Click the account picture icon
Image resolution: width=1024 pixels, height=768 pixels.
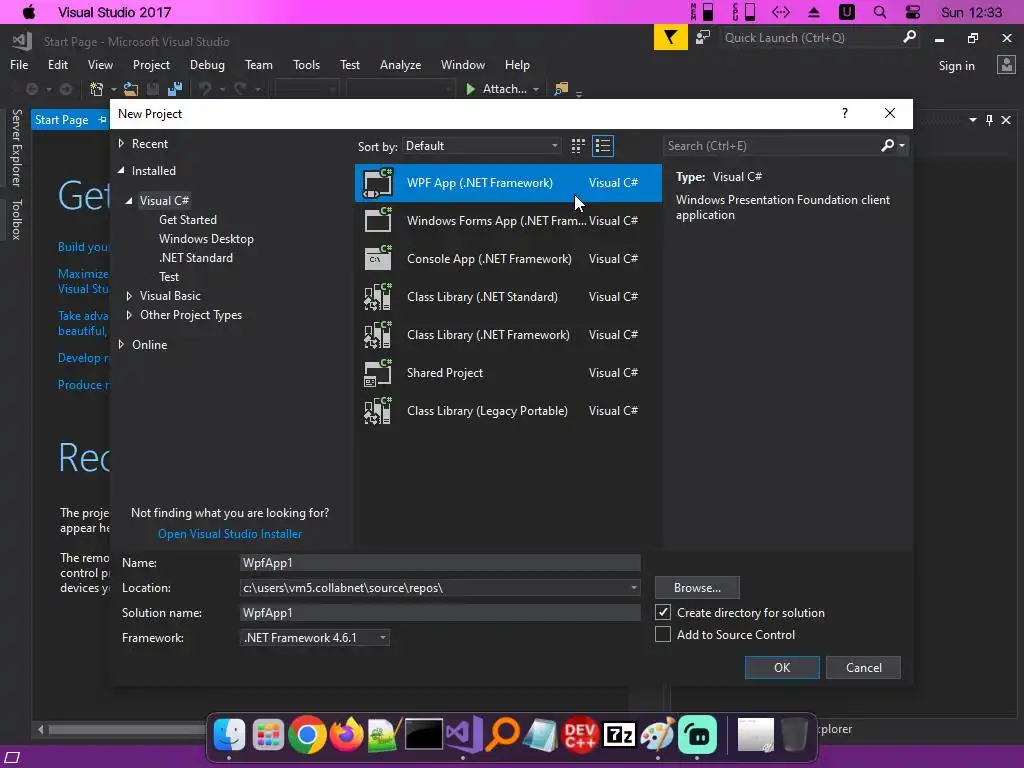tap(1006, 65)
